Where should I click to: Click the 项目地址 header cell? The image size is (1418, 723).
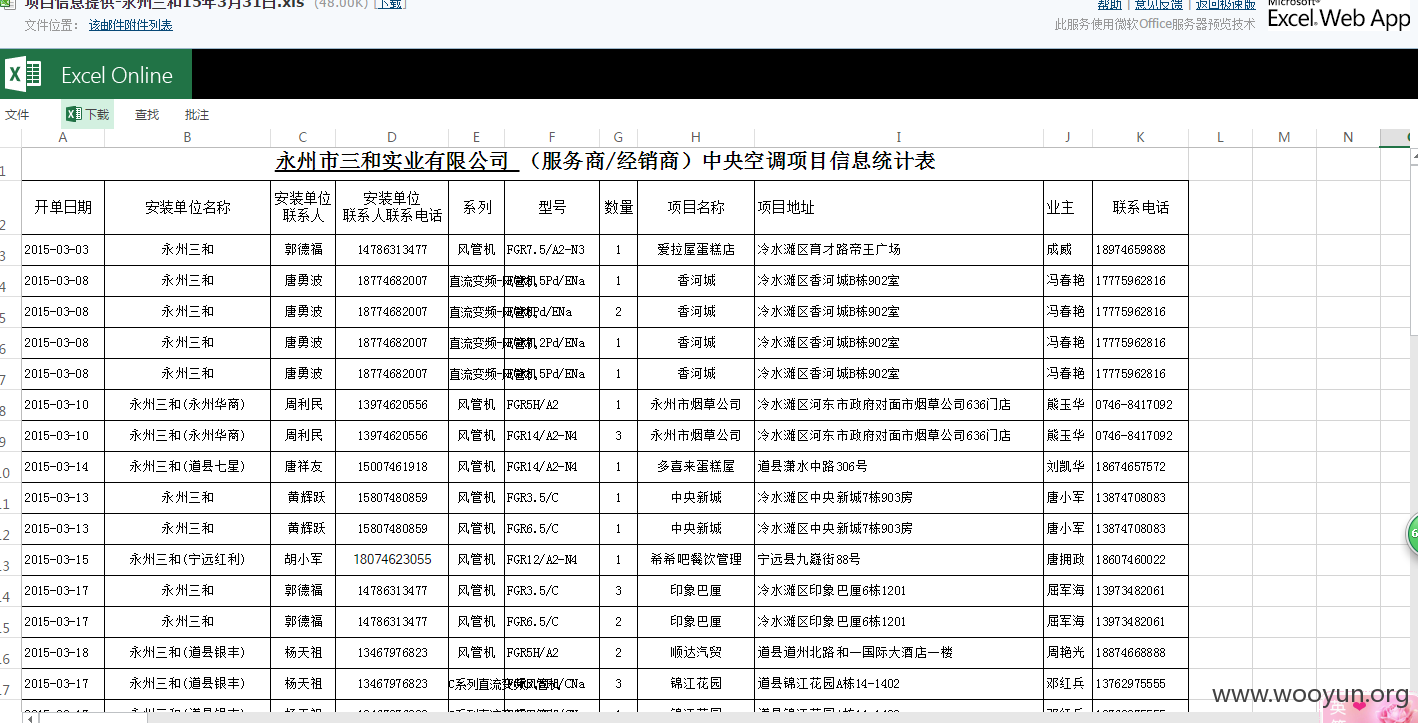899,207
